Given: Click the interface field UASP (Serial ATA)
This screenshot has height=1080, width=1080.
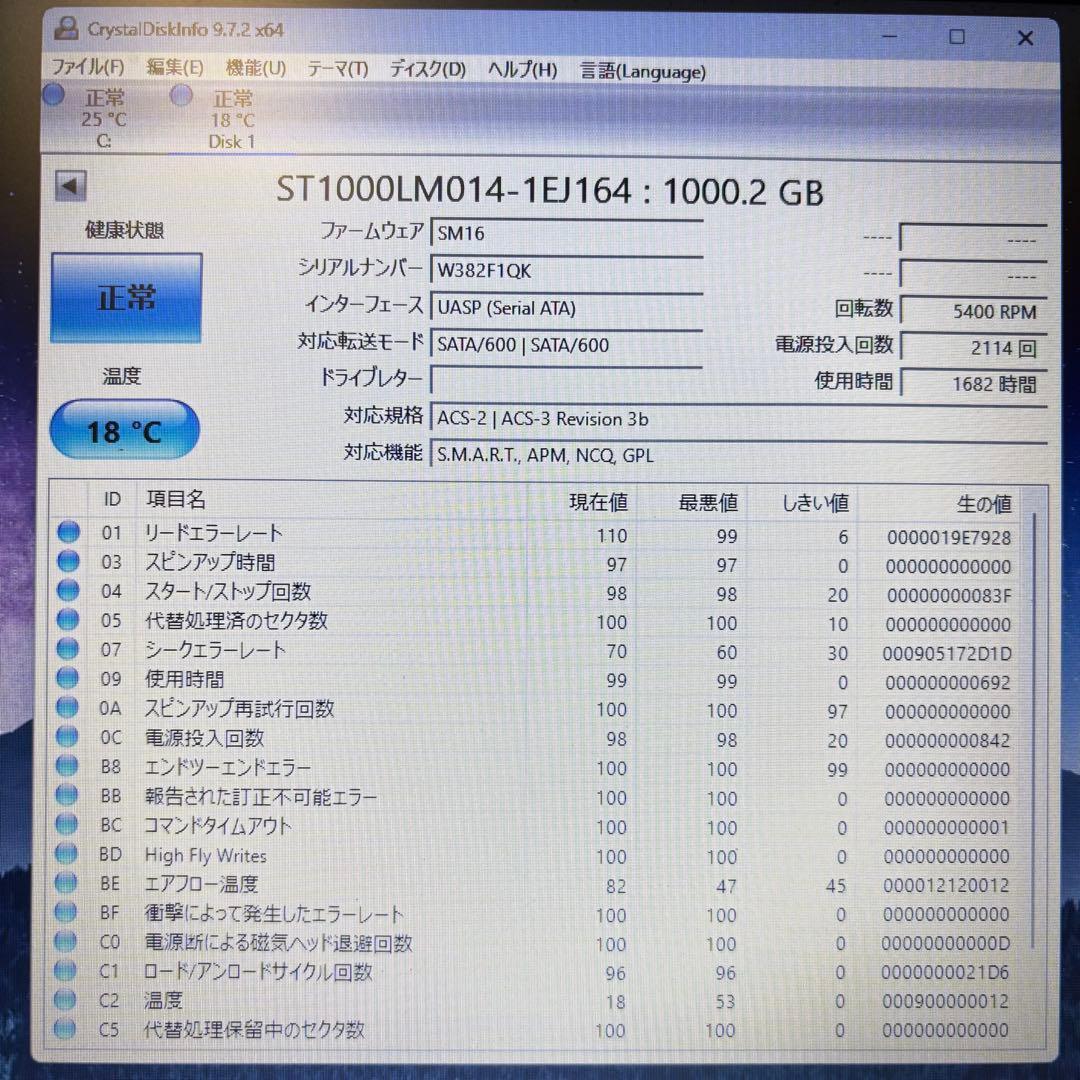Looking at the screenshot, I should click(566, 307).
